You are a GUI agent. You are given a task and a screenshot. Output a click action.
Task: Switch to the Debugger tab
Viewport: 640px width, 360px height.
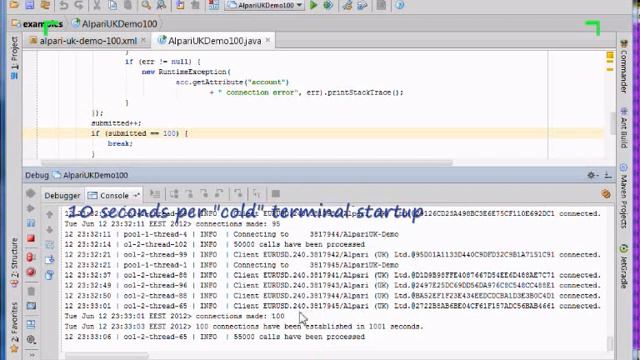pos(62,196)
